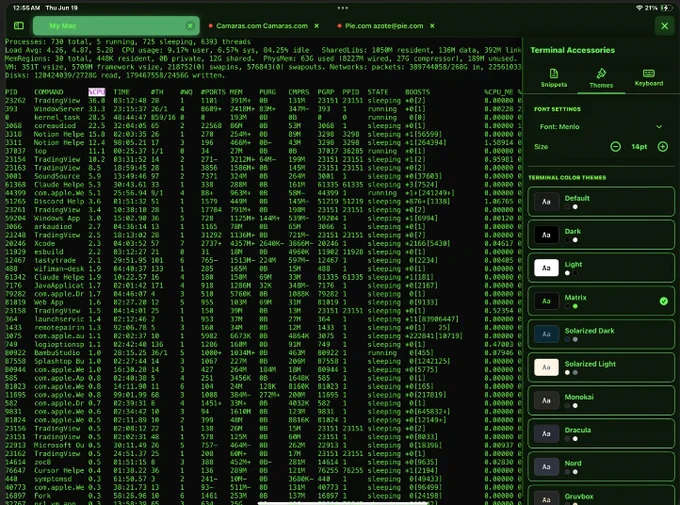
Task: Click the Themes paintbrush icon
Action: pos(601,73)
